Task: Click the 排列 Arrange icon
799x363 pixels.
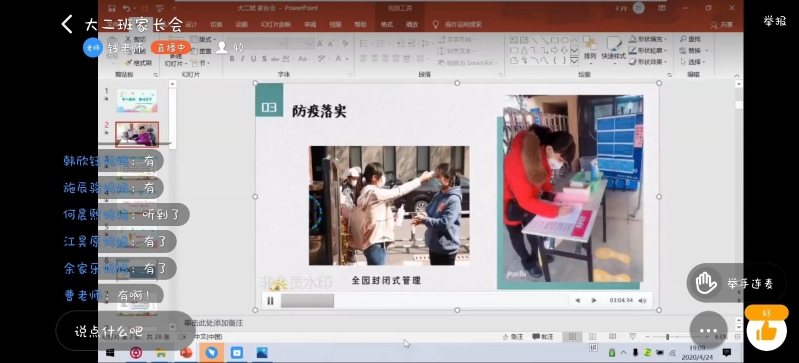Action: click(x=590, y=48)
